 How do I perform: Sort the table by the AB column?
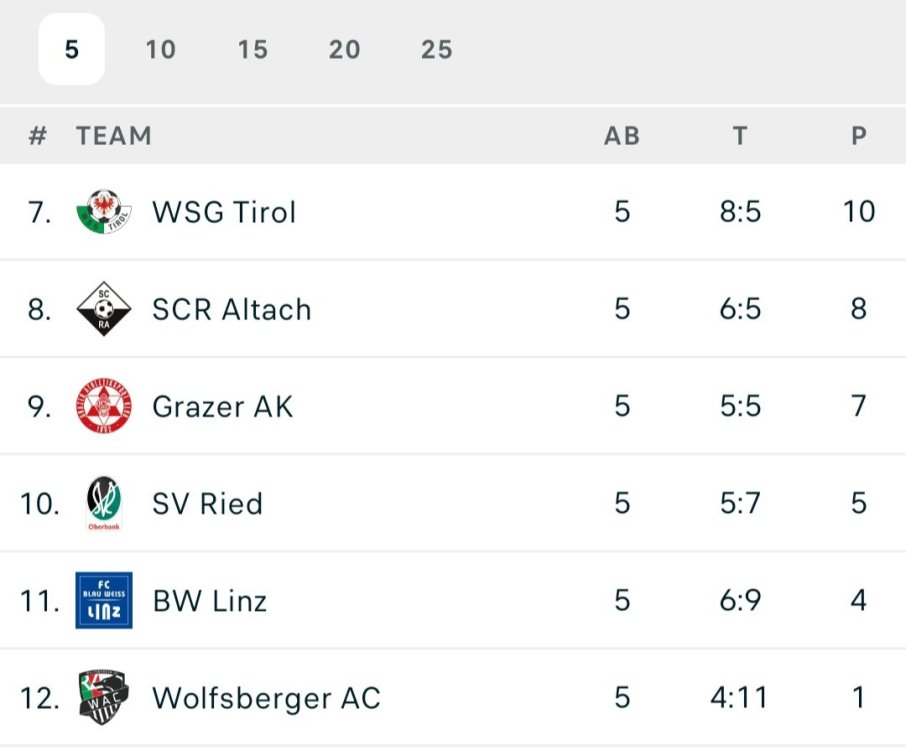pyautogui.click(x=623, y=136)
